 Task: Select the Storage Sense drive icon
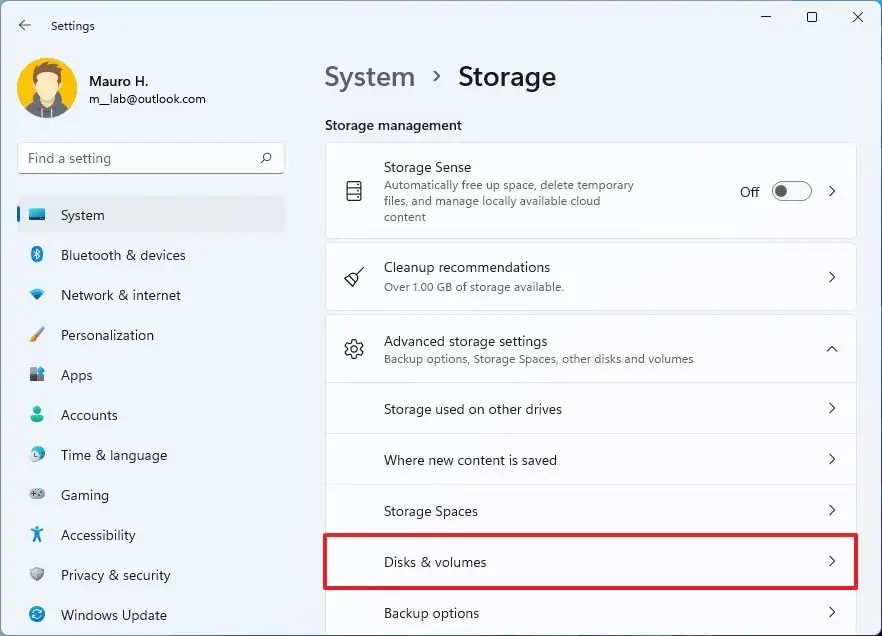(x=353, y=191)
